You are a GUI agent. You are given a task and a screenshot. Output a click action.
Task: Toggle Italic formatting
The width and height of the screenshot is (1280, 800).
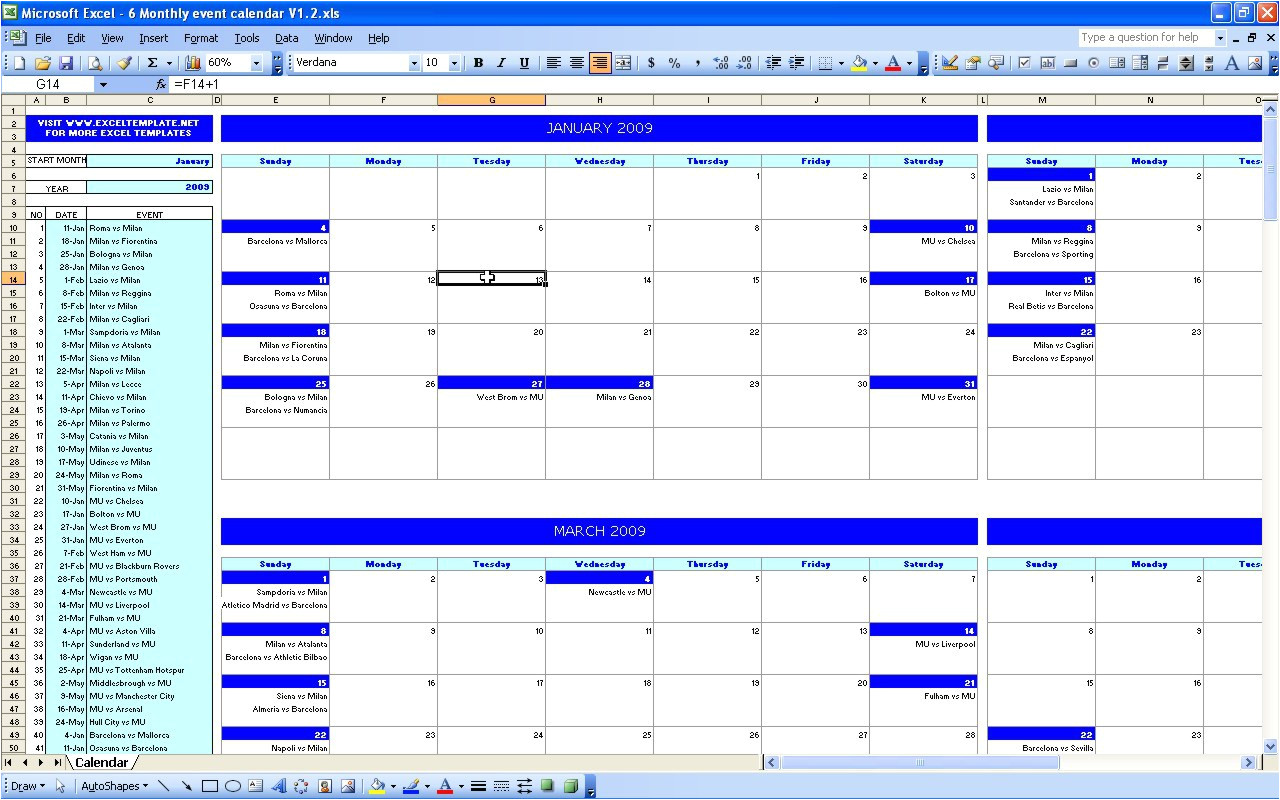501,63
